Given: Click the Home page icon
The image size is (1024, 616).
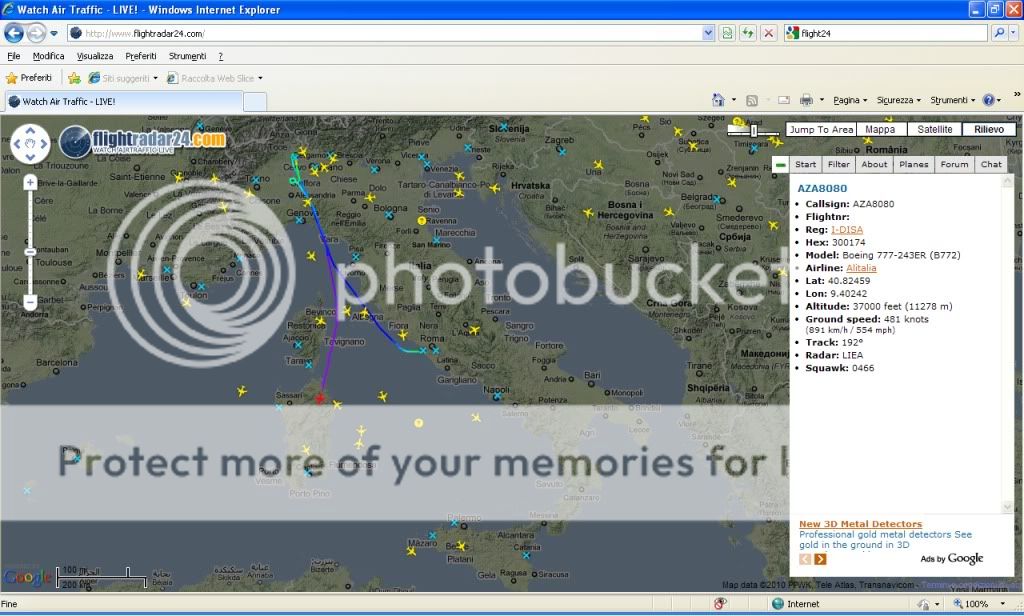Looking at the screenshot, I should [718, 100].
